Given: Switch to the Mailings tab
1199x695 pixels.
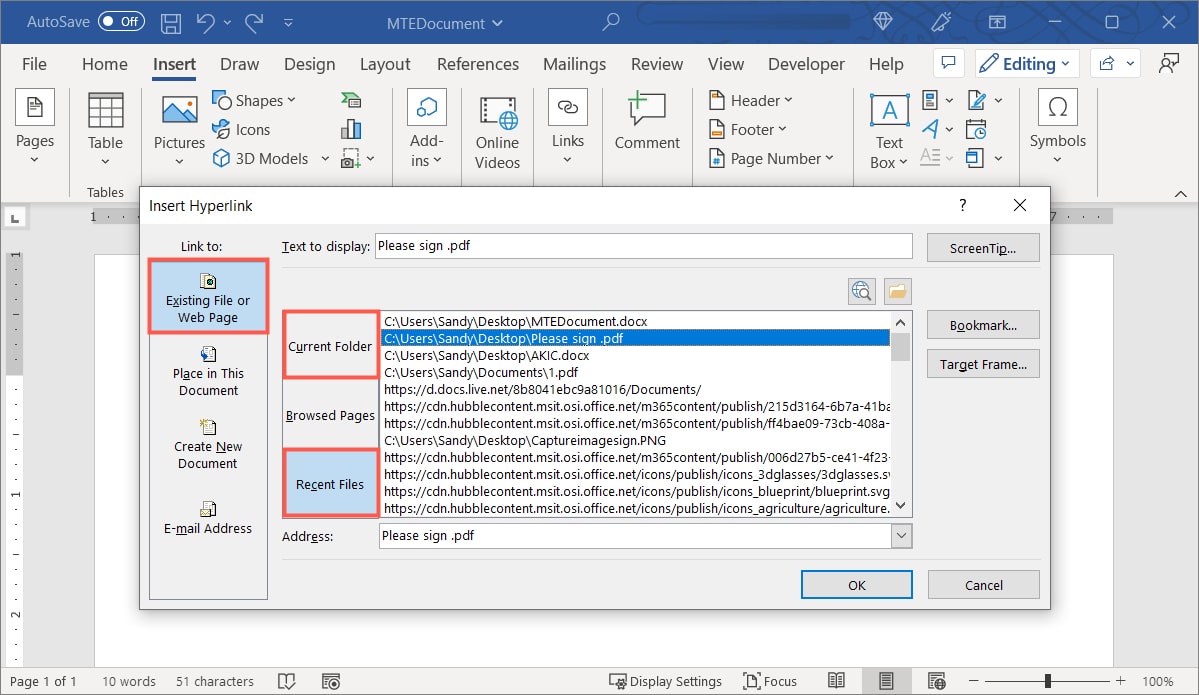Looking at the screenshot, I should click(574, 63).
